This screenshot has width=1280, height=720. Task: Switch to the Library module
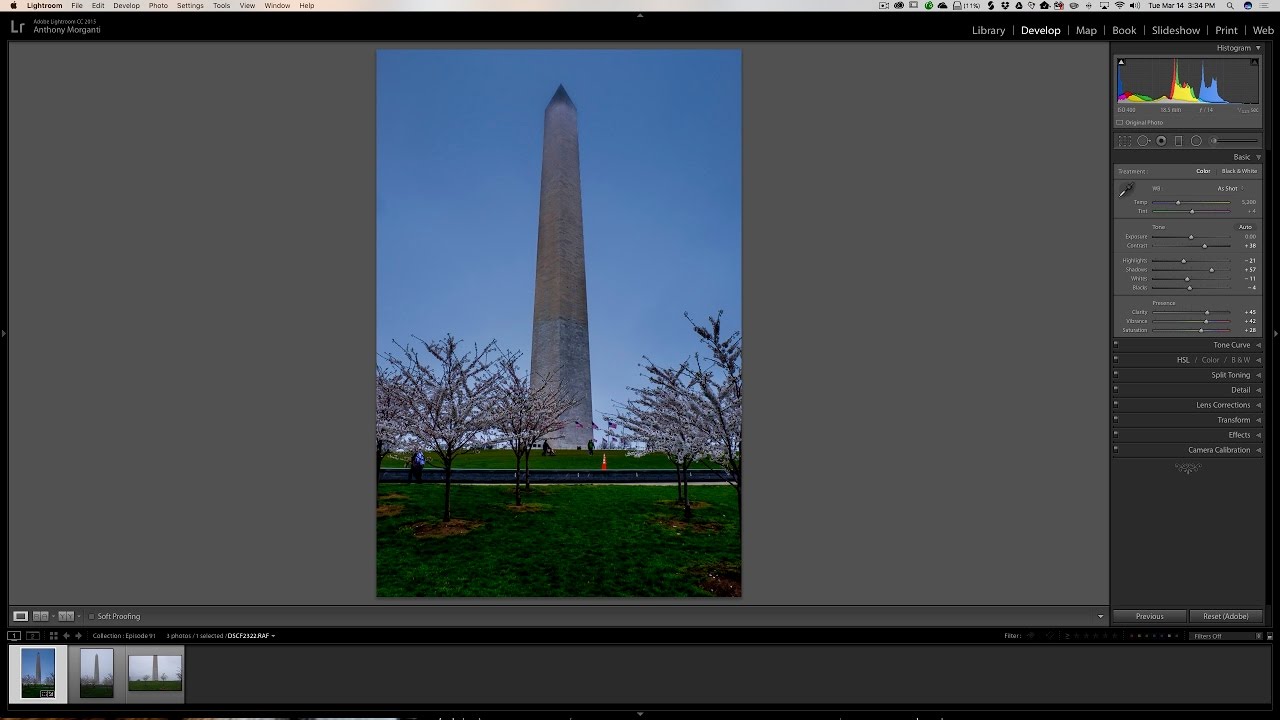(988, 30)
